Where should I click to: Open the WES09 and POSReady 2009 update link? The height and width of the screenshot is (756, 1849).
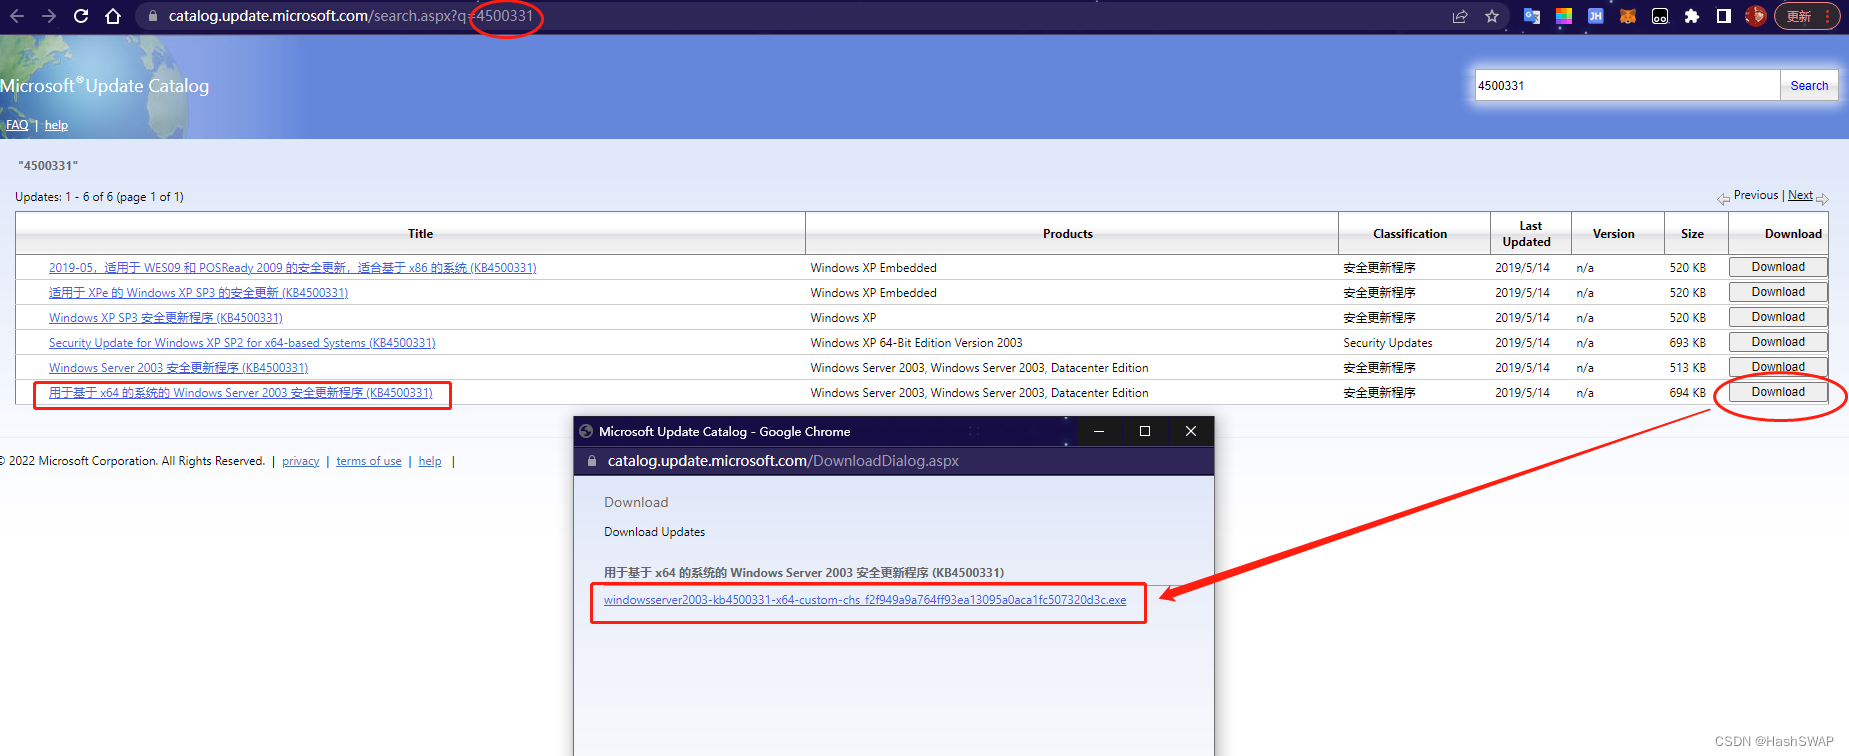293,268
